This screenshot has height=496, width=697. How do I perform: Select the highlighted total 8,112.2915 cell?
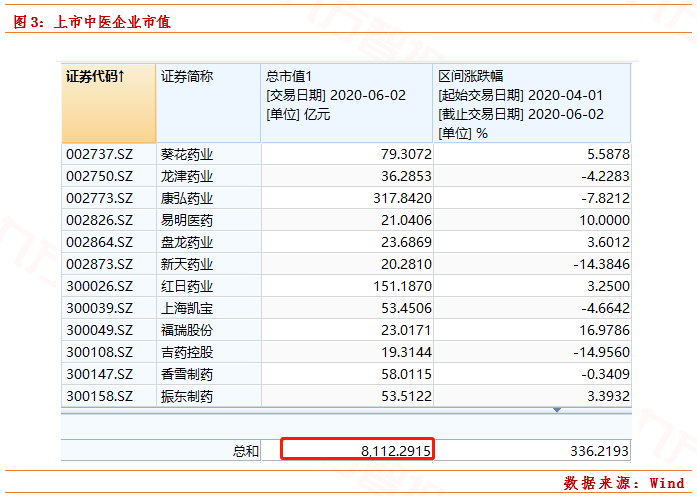click(356, 451)
